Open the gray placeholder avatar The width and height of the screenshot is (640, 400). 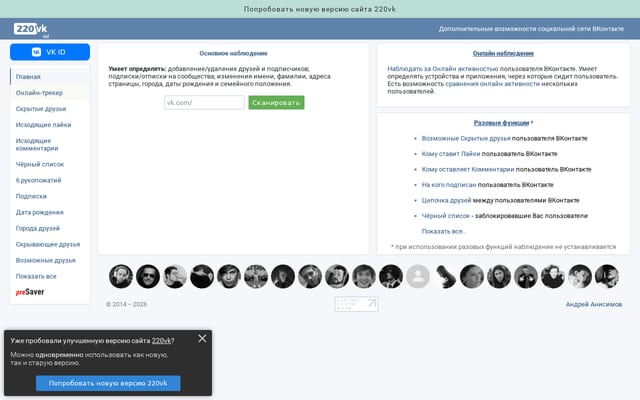coord(418,276)
